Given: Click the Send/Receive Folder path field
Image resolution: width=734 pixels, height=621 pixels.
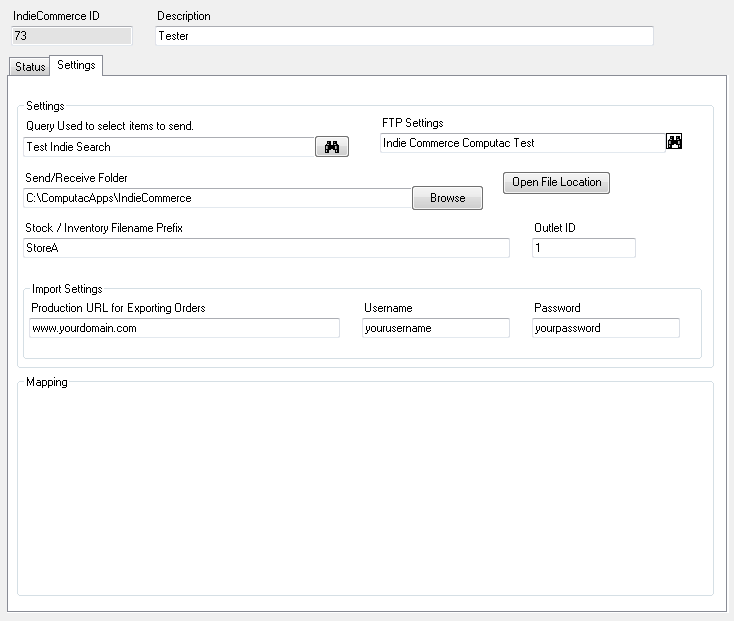Looking at the screenshot, I should pyautogui.click(x=218, y=198).
